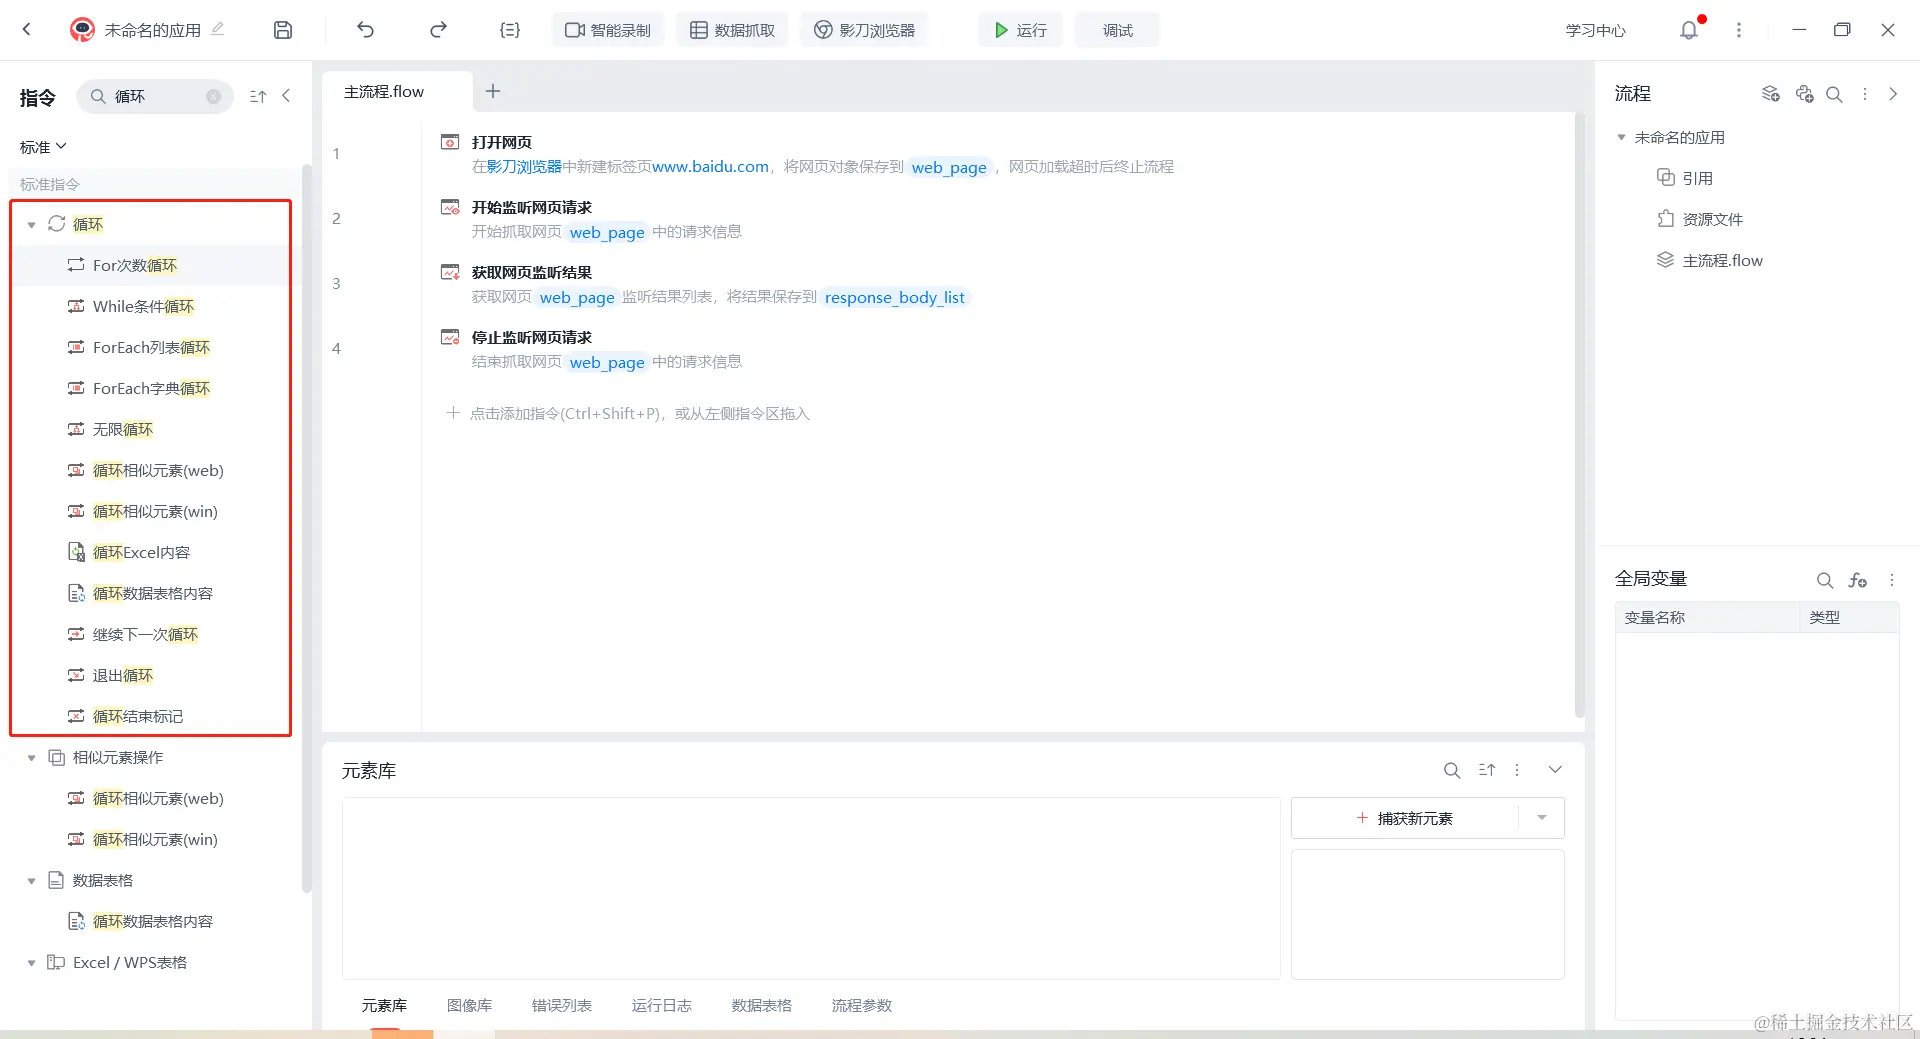The height and width of the screenshot is (1039, 1920).
Task: Add a new flow tab with plus
Action: pyautogui.click(x=493, y=91)
